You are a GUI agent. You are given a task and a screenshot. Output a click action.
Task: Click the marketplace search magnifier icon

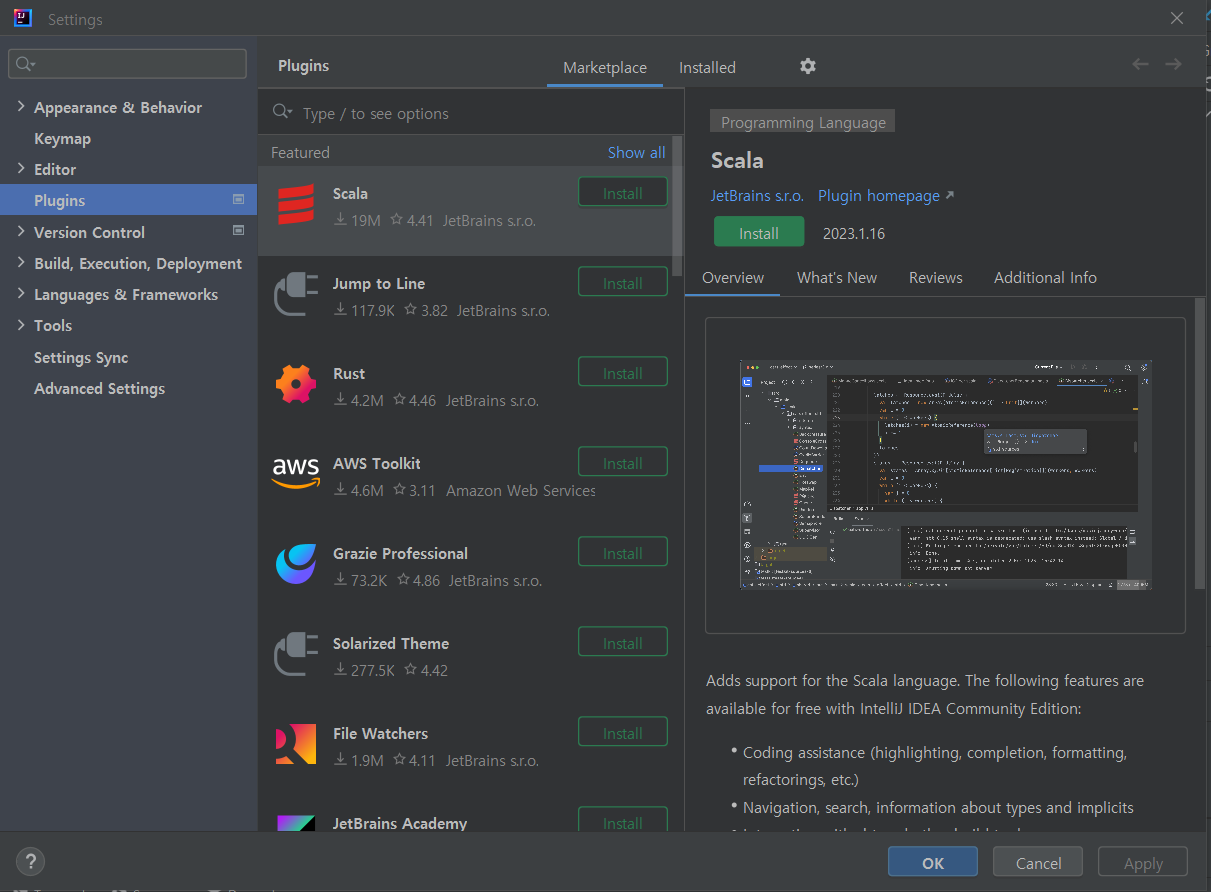click(x=282, y=113)
